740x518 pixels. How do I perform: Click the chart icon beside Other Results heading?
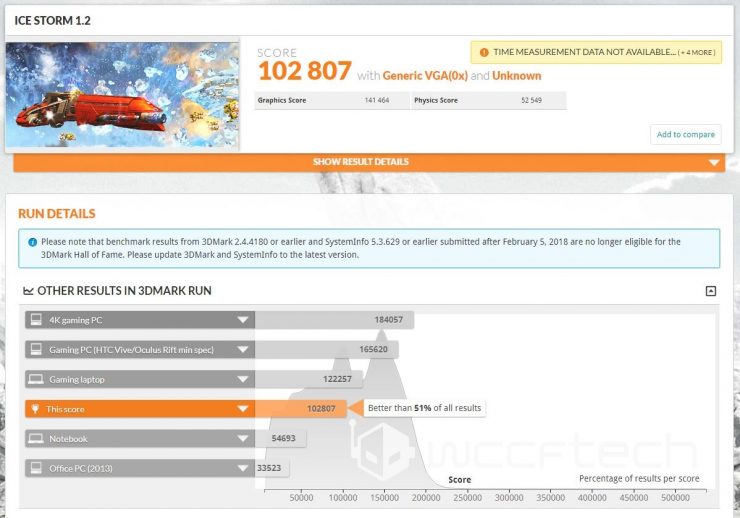click(x=28, y=291)
